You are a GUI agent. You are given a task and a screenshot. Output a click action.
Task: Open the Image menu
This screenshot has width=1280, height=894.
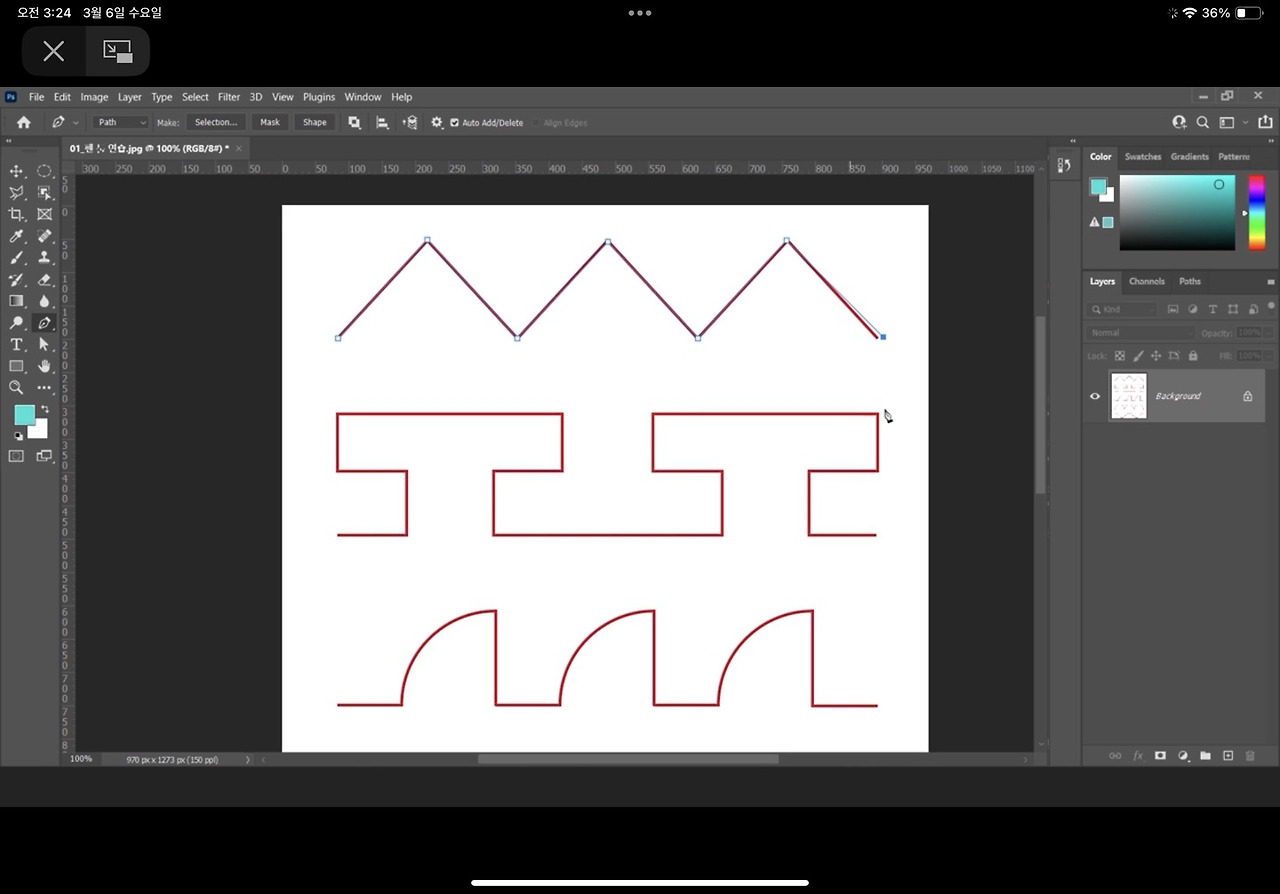94,97
